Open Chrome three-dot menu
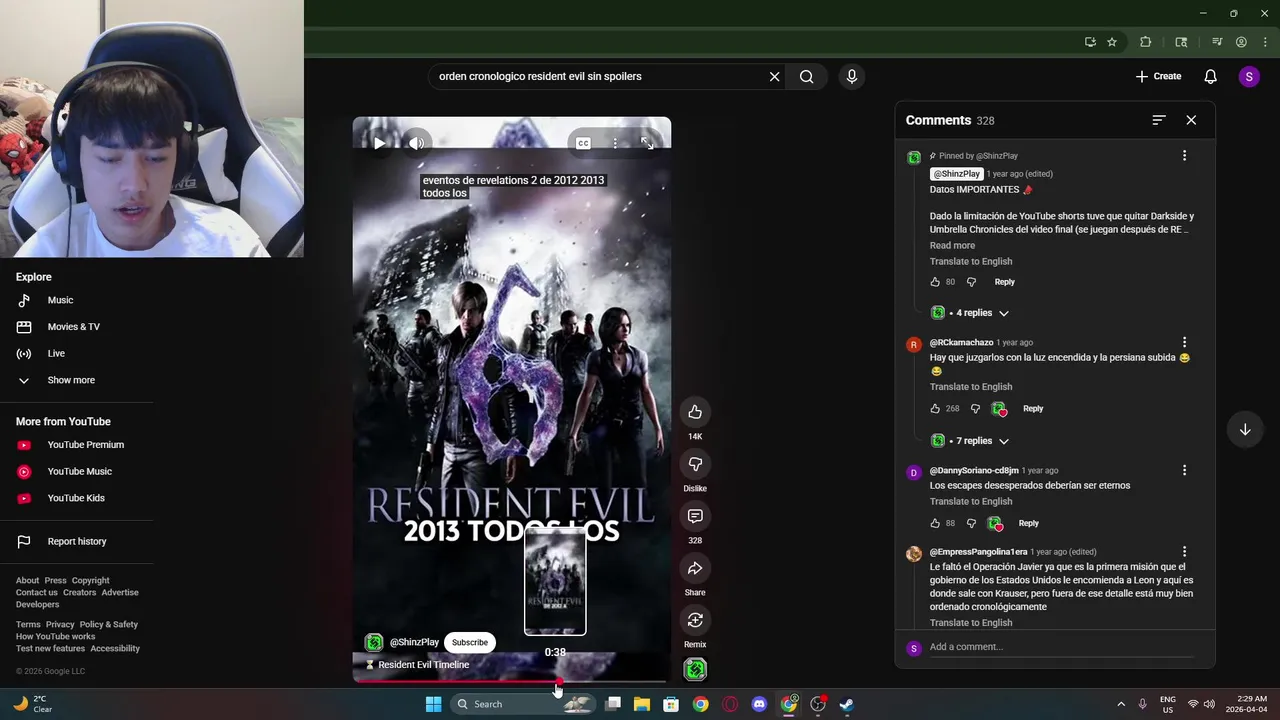 (1264, 42)
